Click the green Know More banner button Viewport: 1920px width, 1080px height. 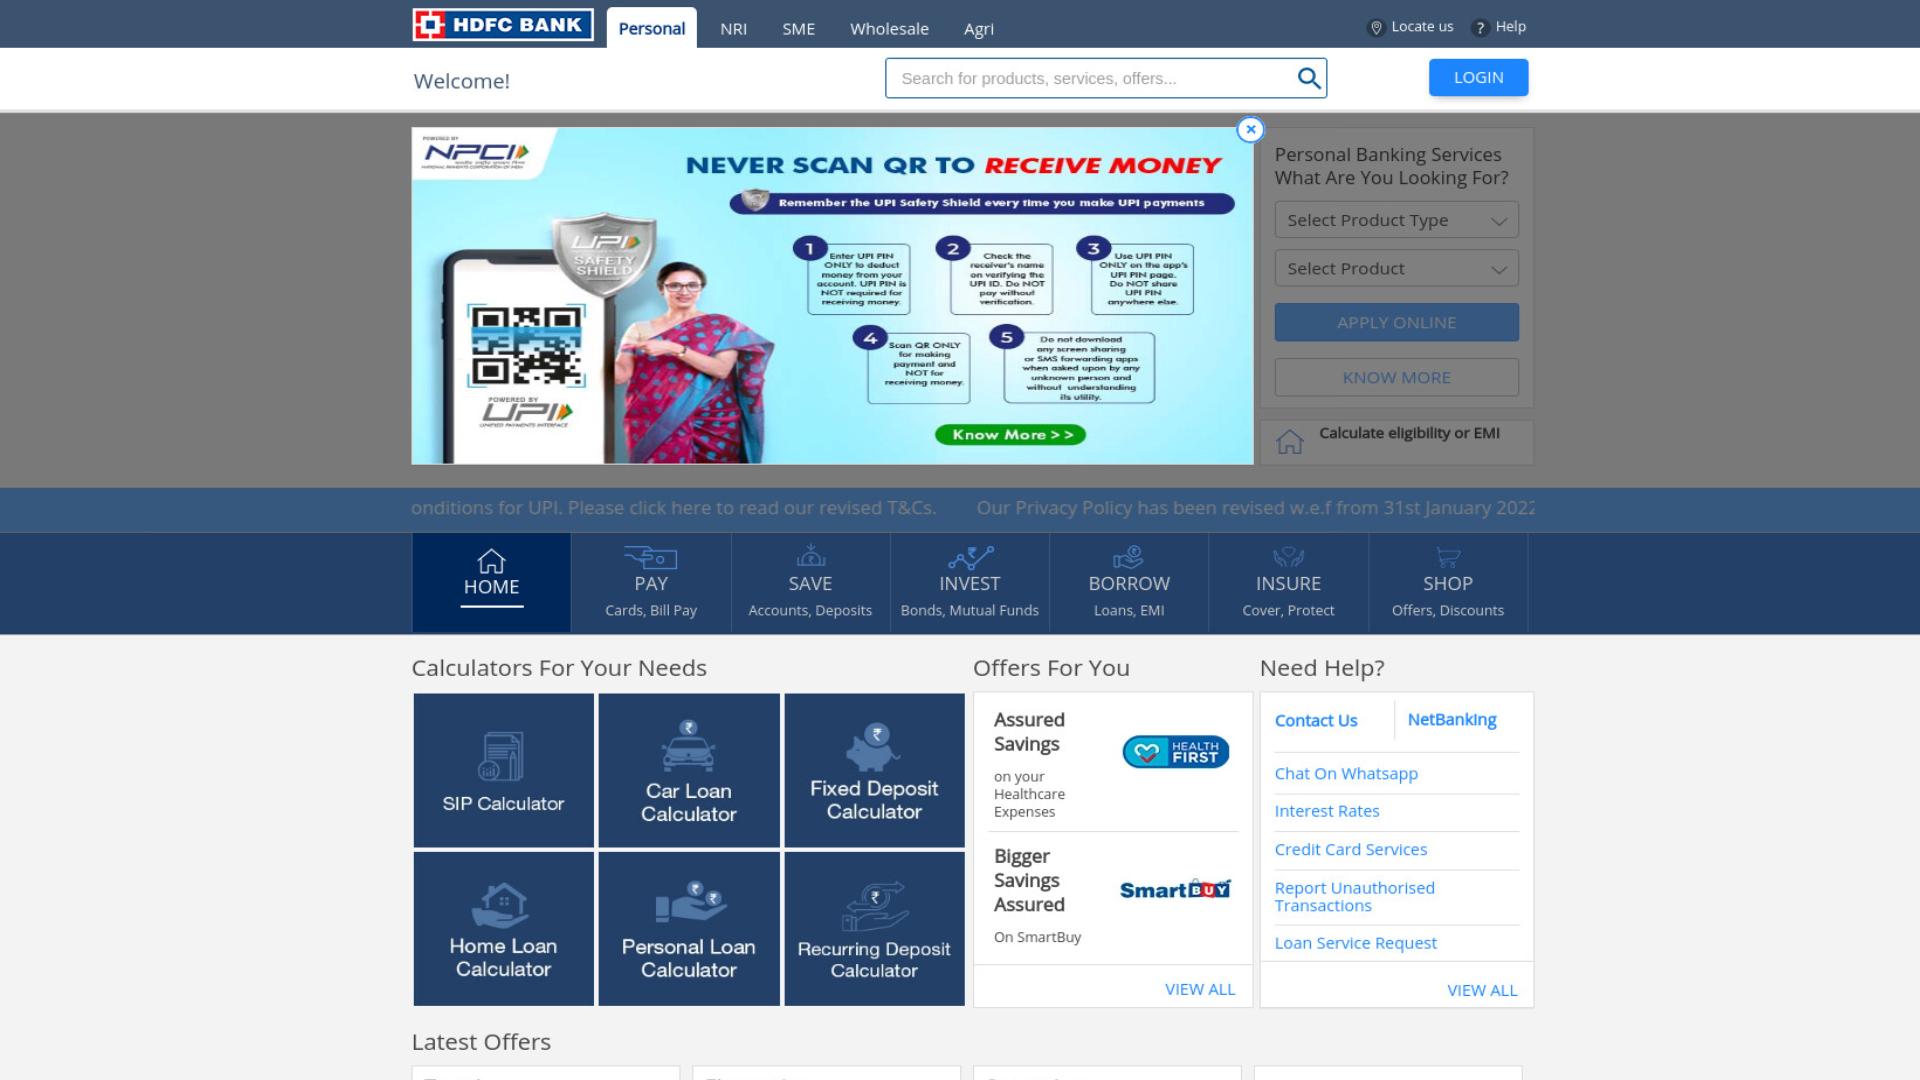(x=1011, y=435)
